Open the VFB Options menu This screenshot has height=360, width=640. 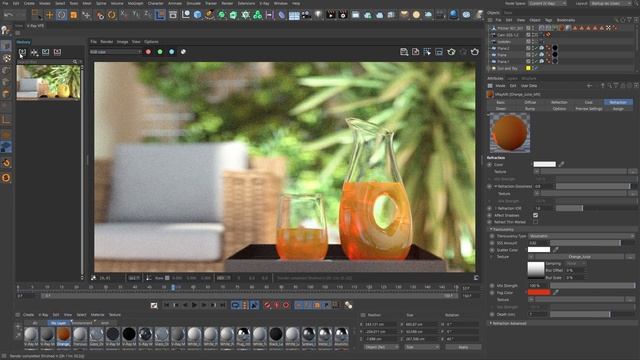click(x=151, y=42)
